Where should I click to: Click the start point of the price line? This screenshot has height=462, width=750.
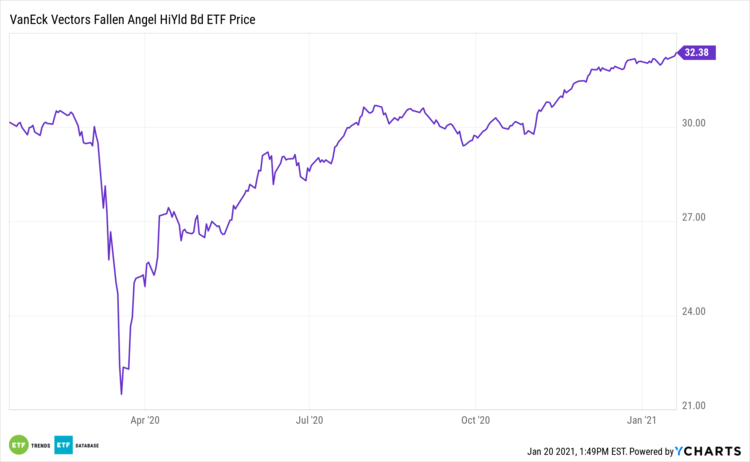coord(9,122)
